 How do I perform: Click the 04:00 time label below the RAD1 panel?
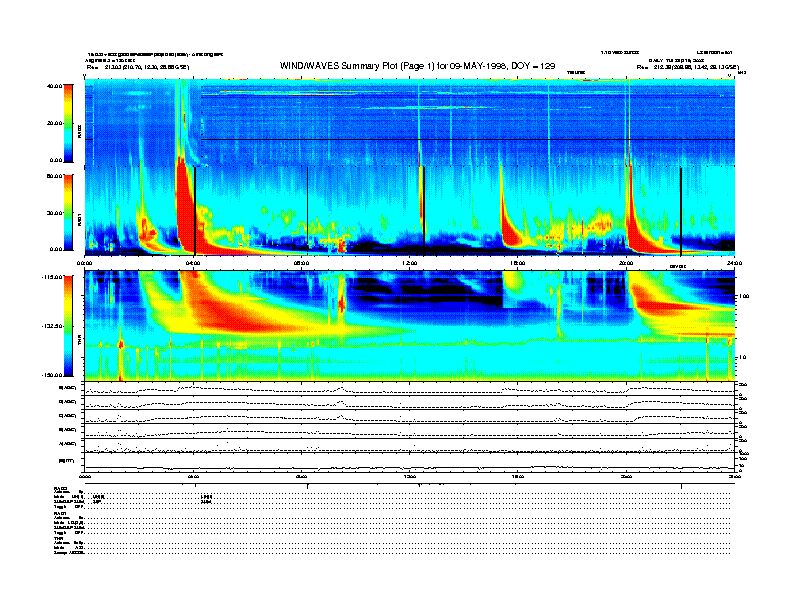pyautogui.click(x=193, y=263)
